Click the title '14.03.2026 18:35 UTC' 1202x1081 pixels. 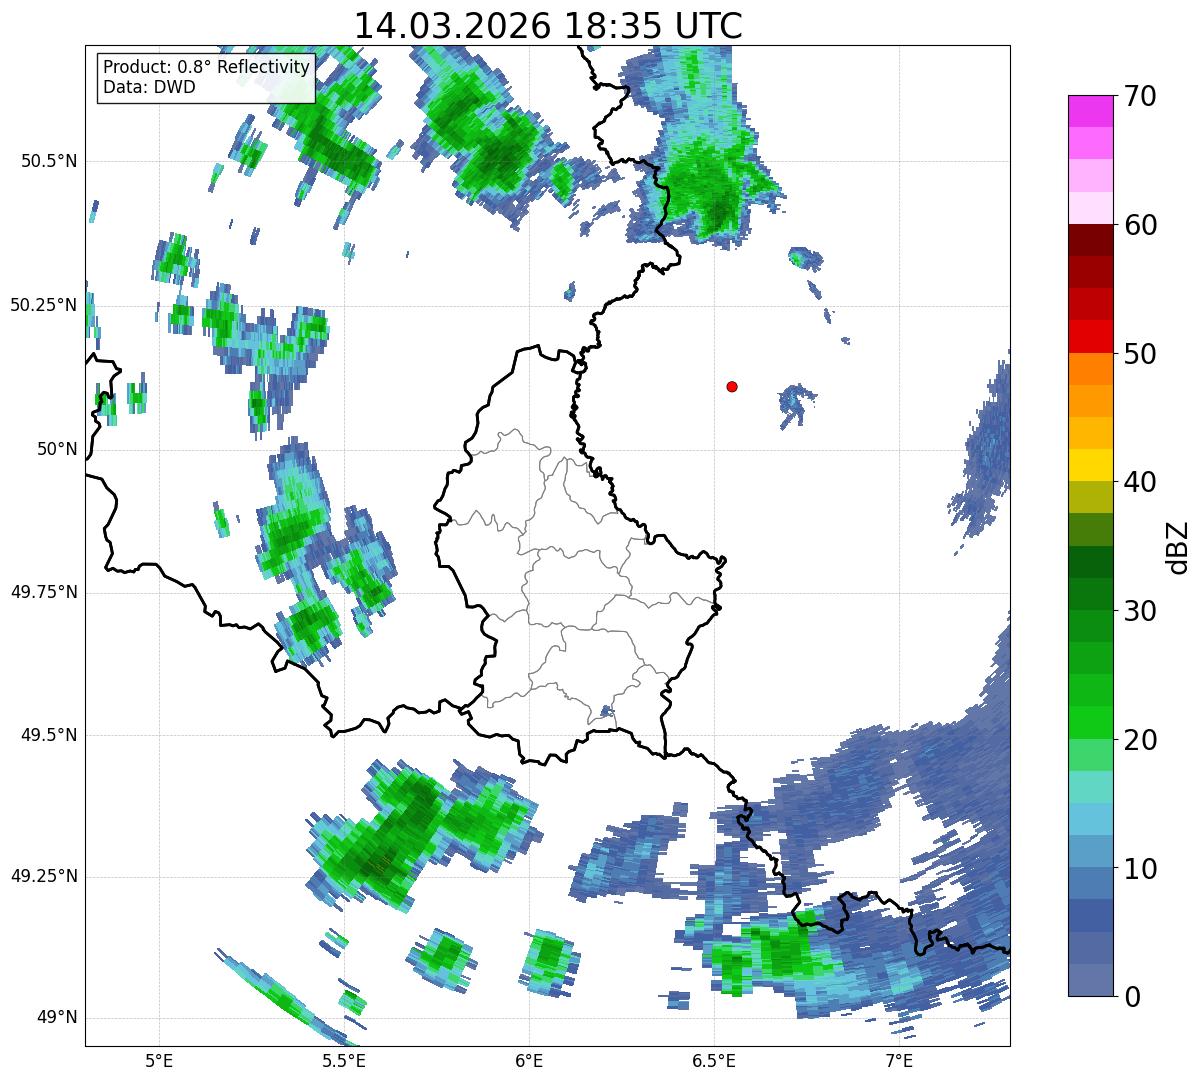point(548,25)
